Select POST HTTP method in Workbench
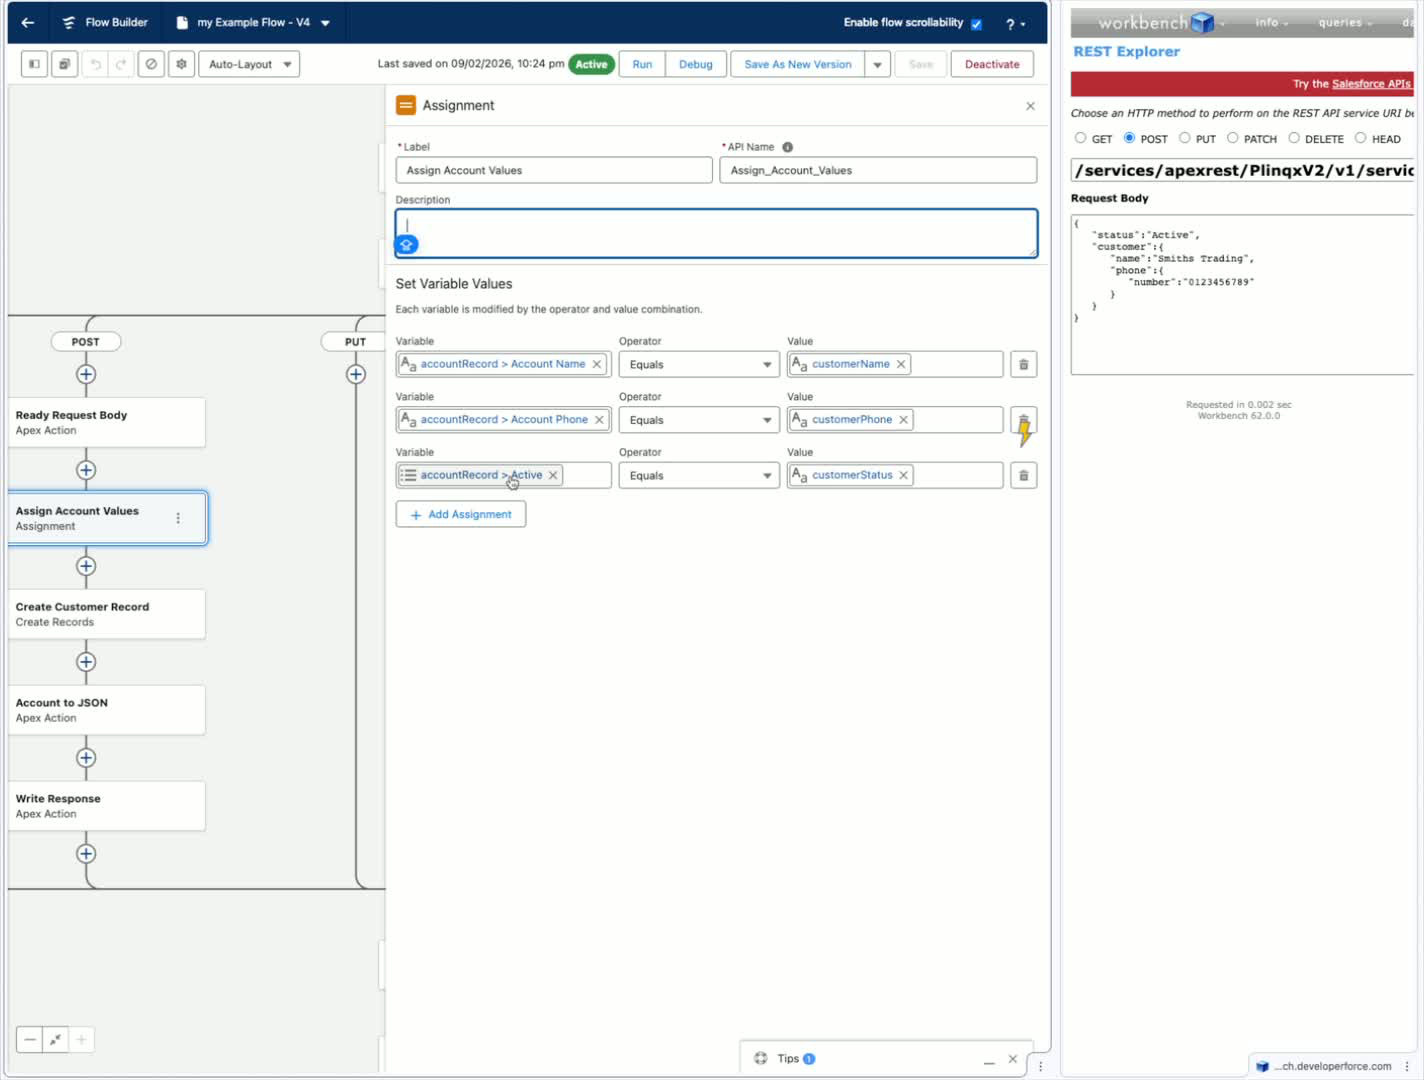 [1130, 138]
